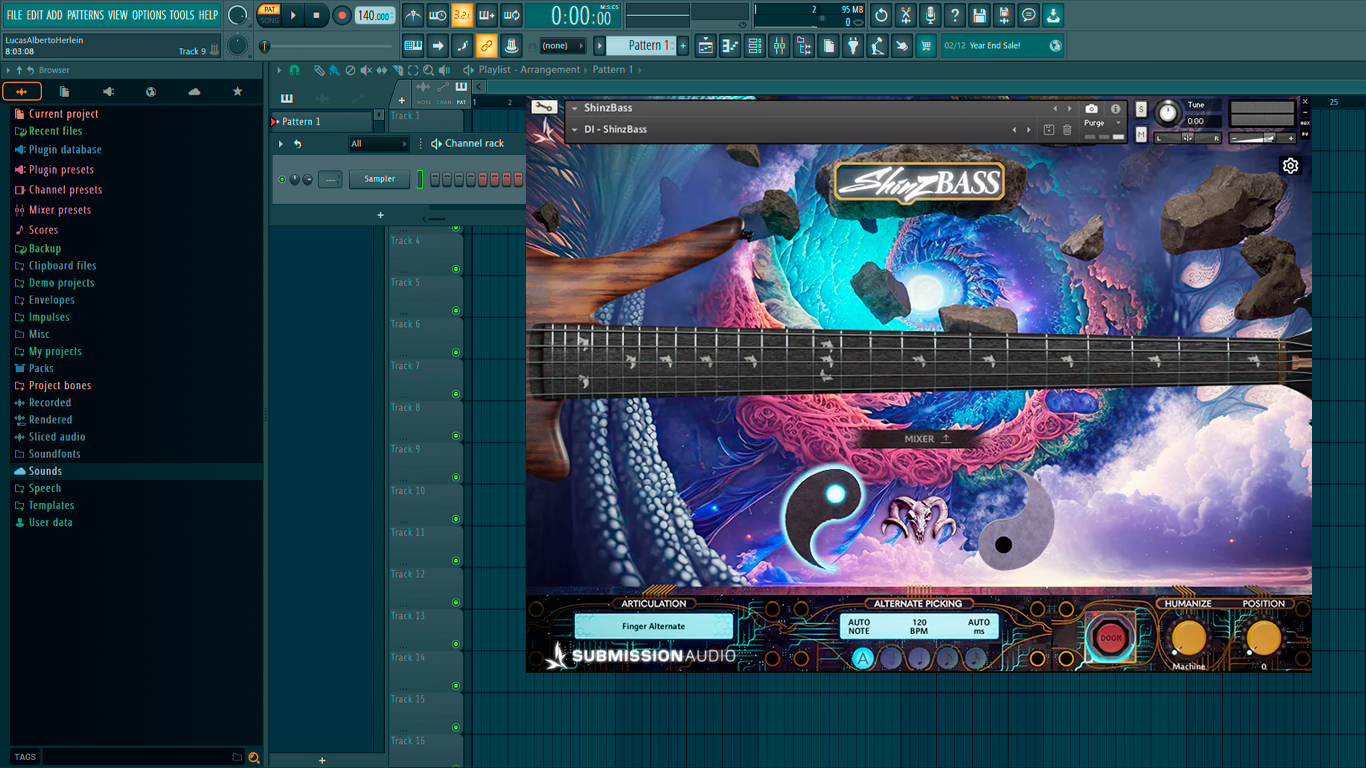This screenshot has width=1366, height=768.
Task: Toggle the 3-2-1 countdown before recording
Action: pos(462,15)
